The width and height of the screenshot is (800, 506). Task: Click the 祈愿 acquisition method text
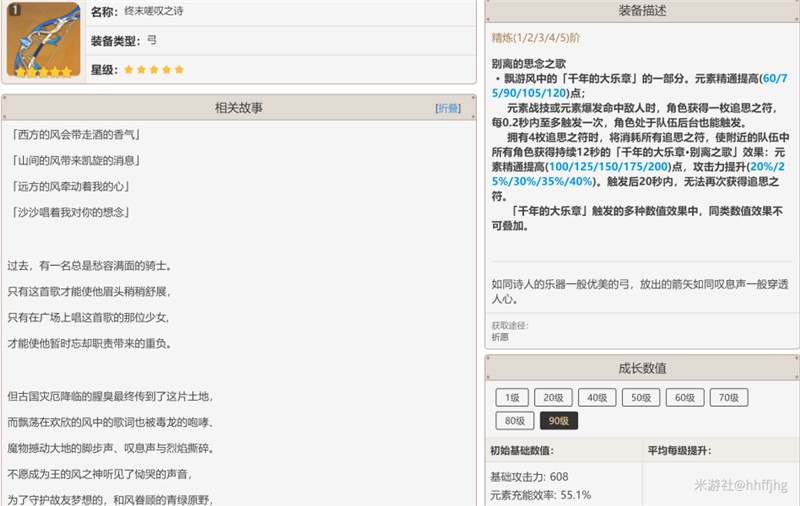[500, 339]
